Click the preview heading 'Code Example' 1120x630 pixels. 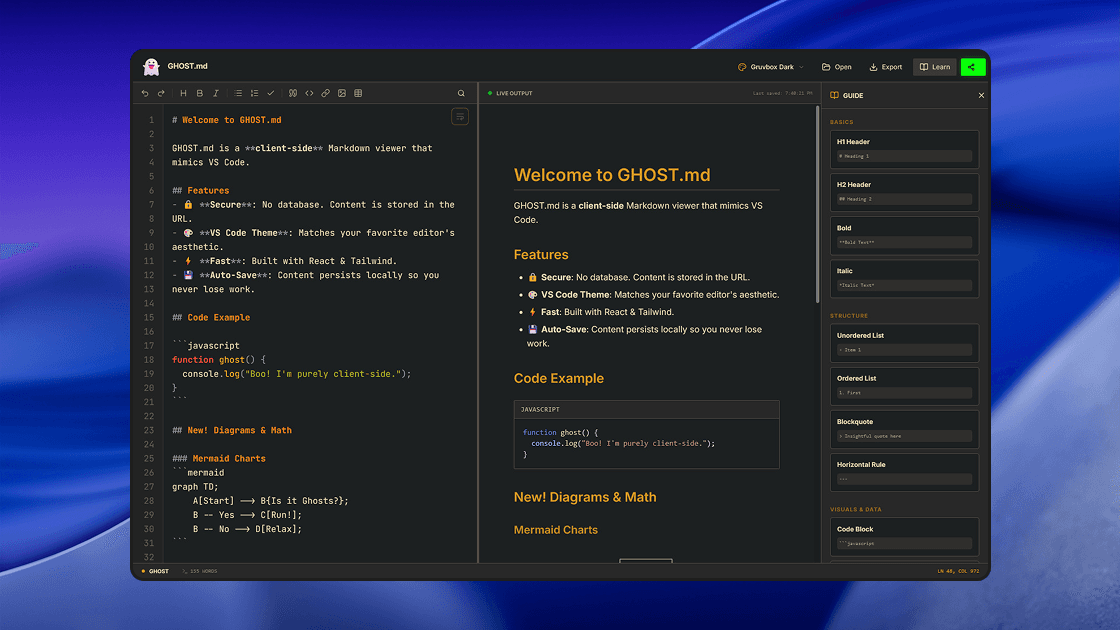tap(559, 379)
